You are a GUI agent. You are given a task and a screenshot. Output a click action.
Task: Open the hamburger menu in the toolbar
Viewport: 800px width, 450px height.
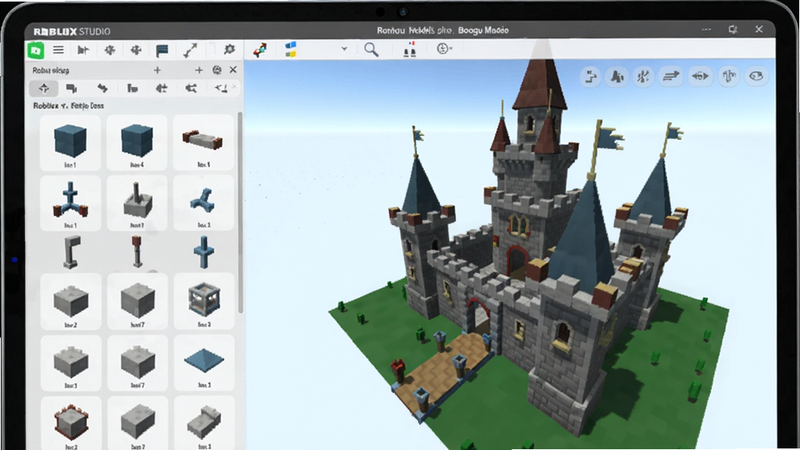pos(59,50)
